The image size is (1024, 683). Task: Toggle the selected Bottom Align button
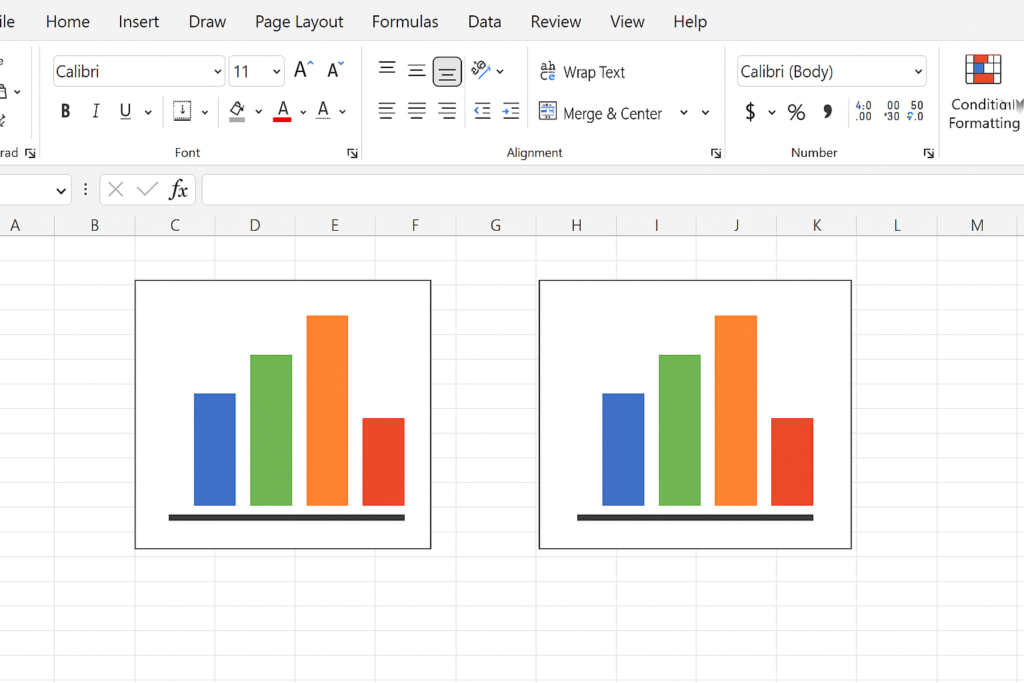point(447,72)
